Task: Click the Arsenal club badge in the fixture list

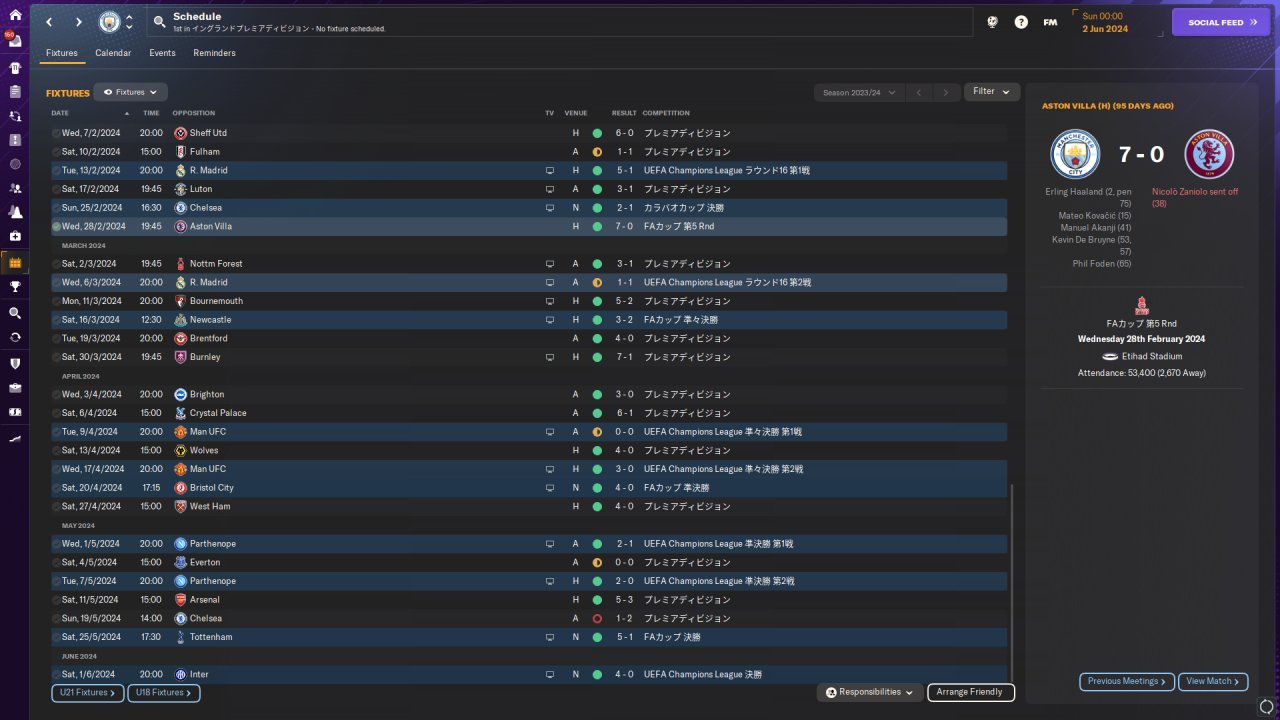Action: pyautogui.click(x=180, y=600)
